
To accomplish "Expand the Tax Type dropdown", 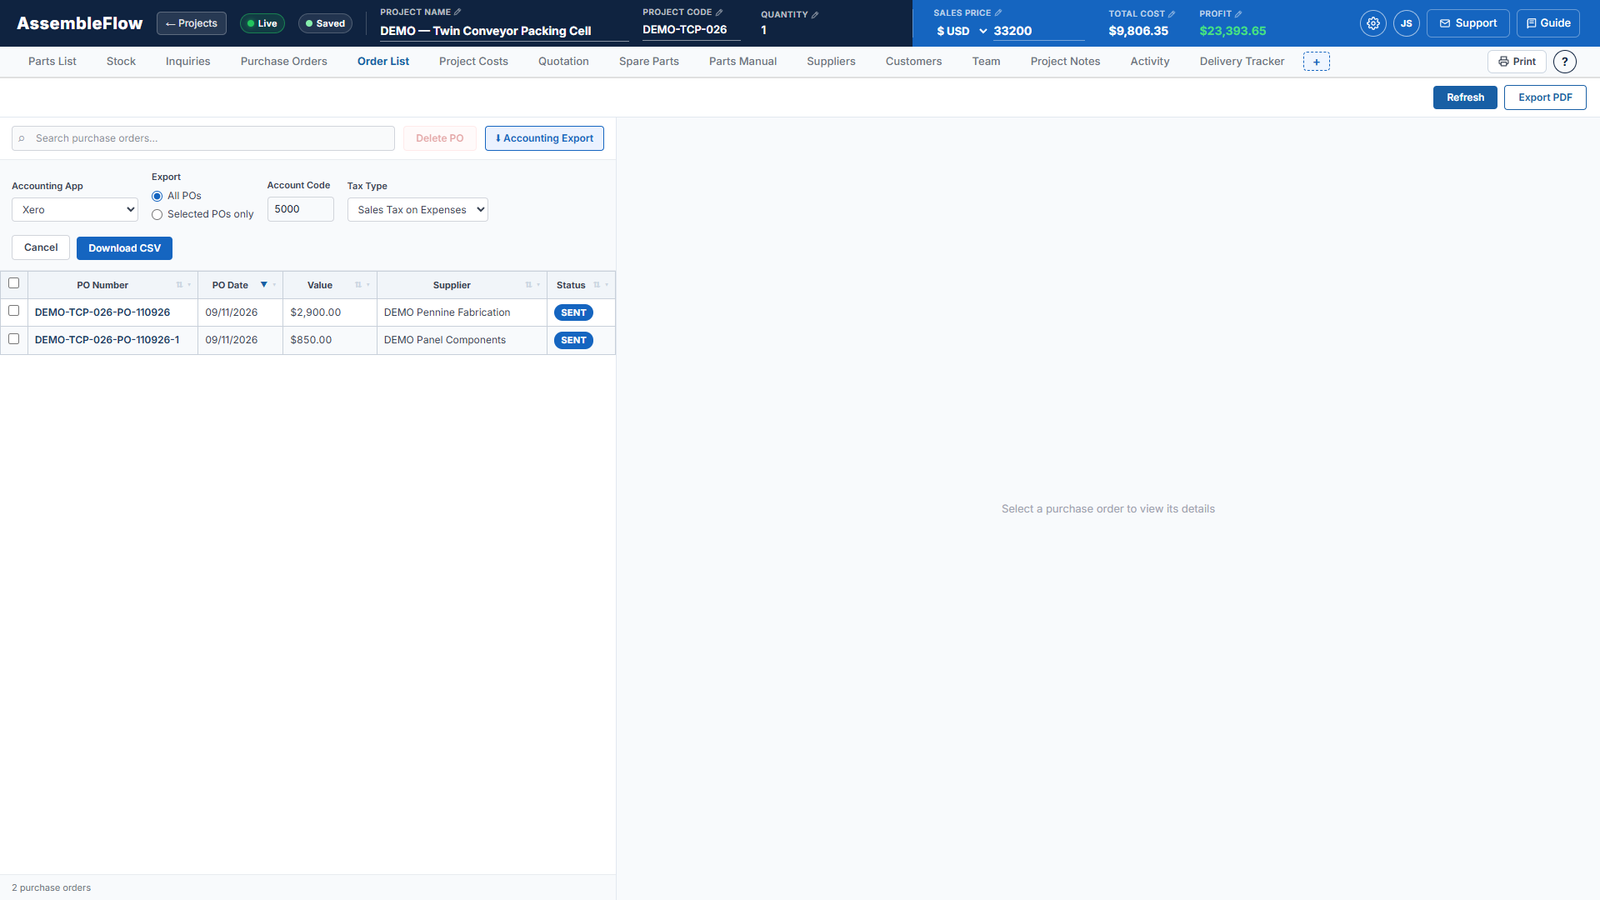I will click(x=417, y=210).
